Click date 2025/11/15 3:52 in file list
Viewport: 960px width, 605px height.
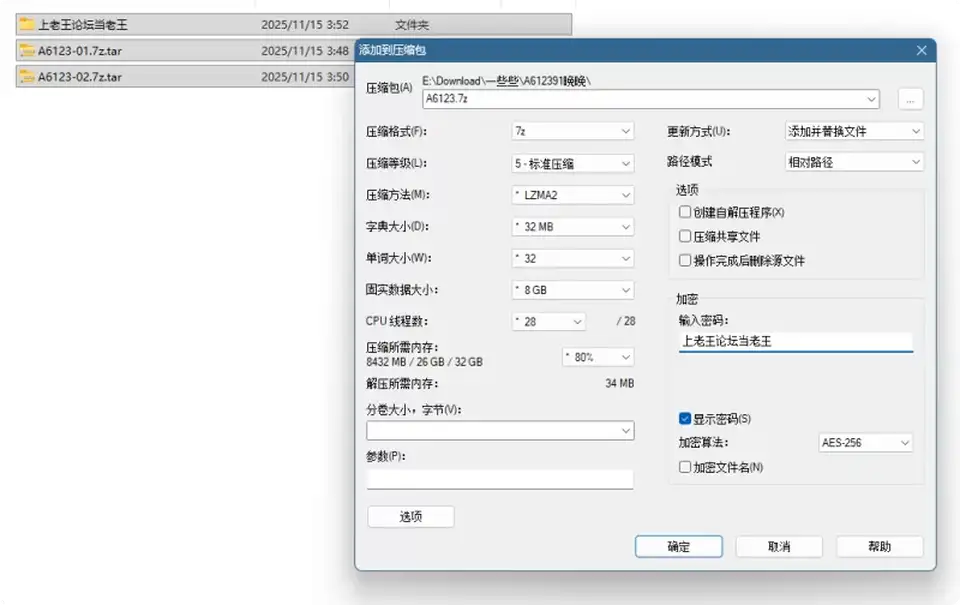305,24
